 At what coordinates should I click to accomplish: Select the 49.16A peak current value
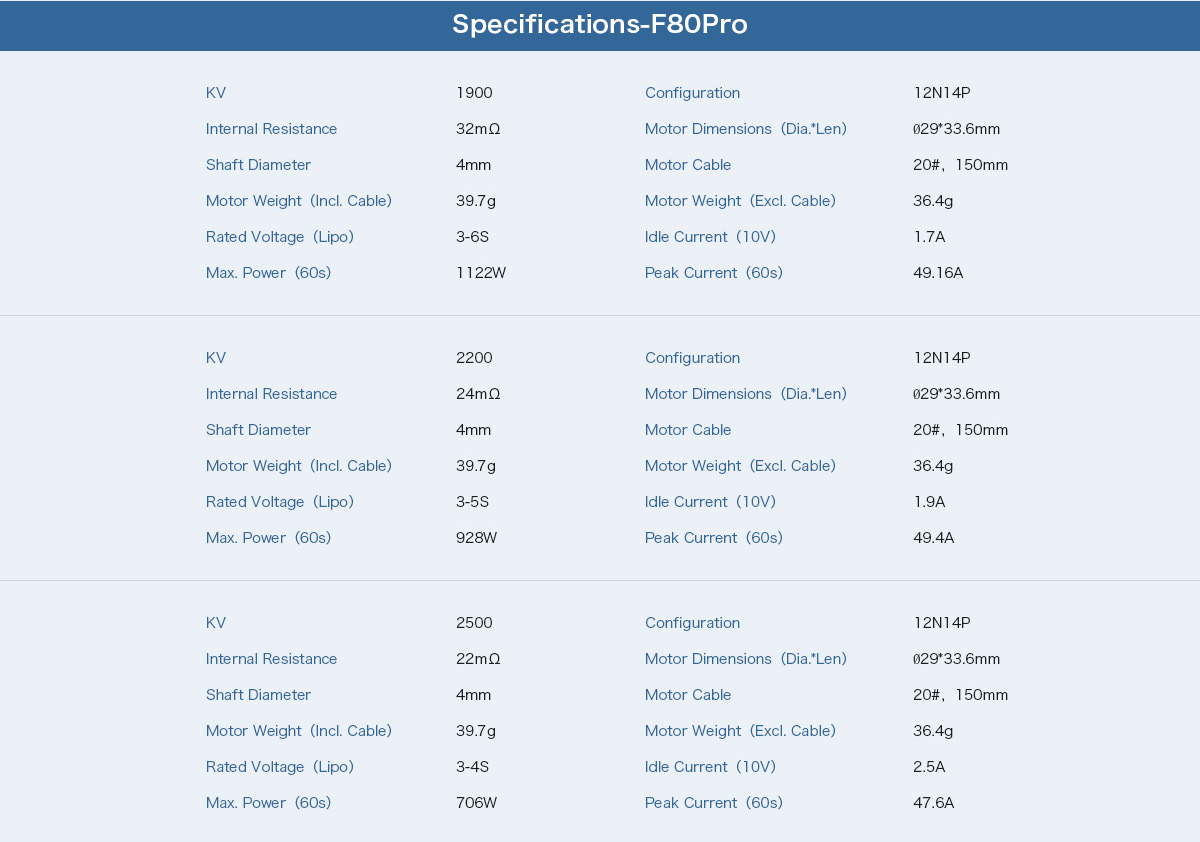point(938,273)
